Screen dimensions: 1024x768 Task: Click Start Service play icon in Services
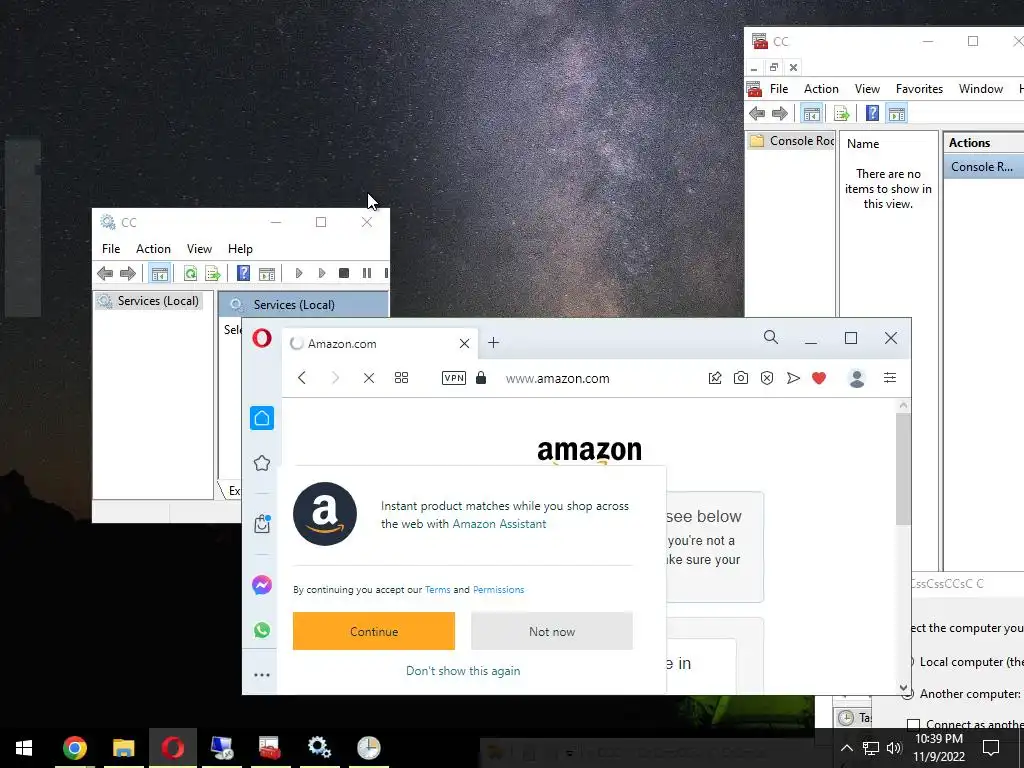pyautogui.click(x=299, y=273)
